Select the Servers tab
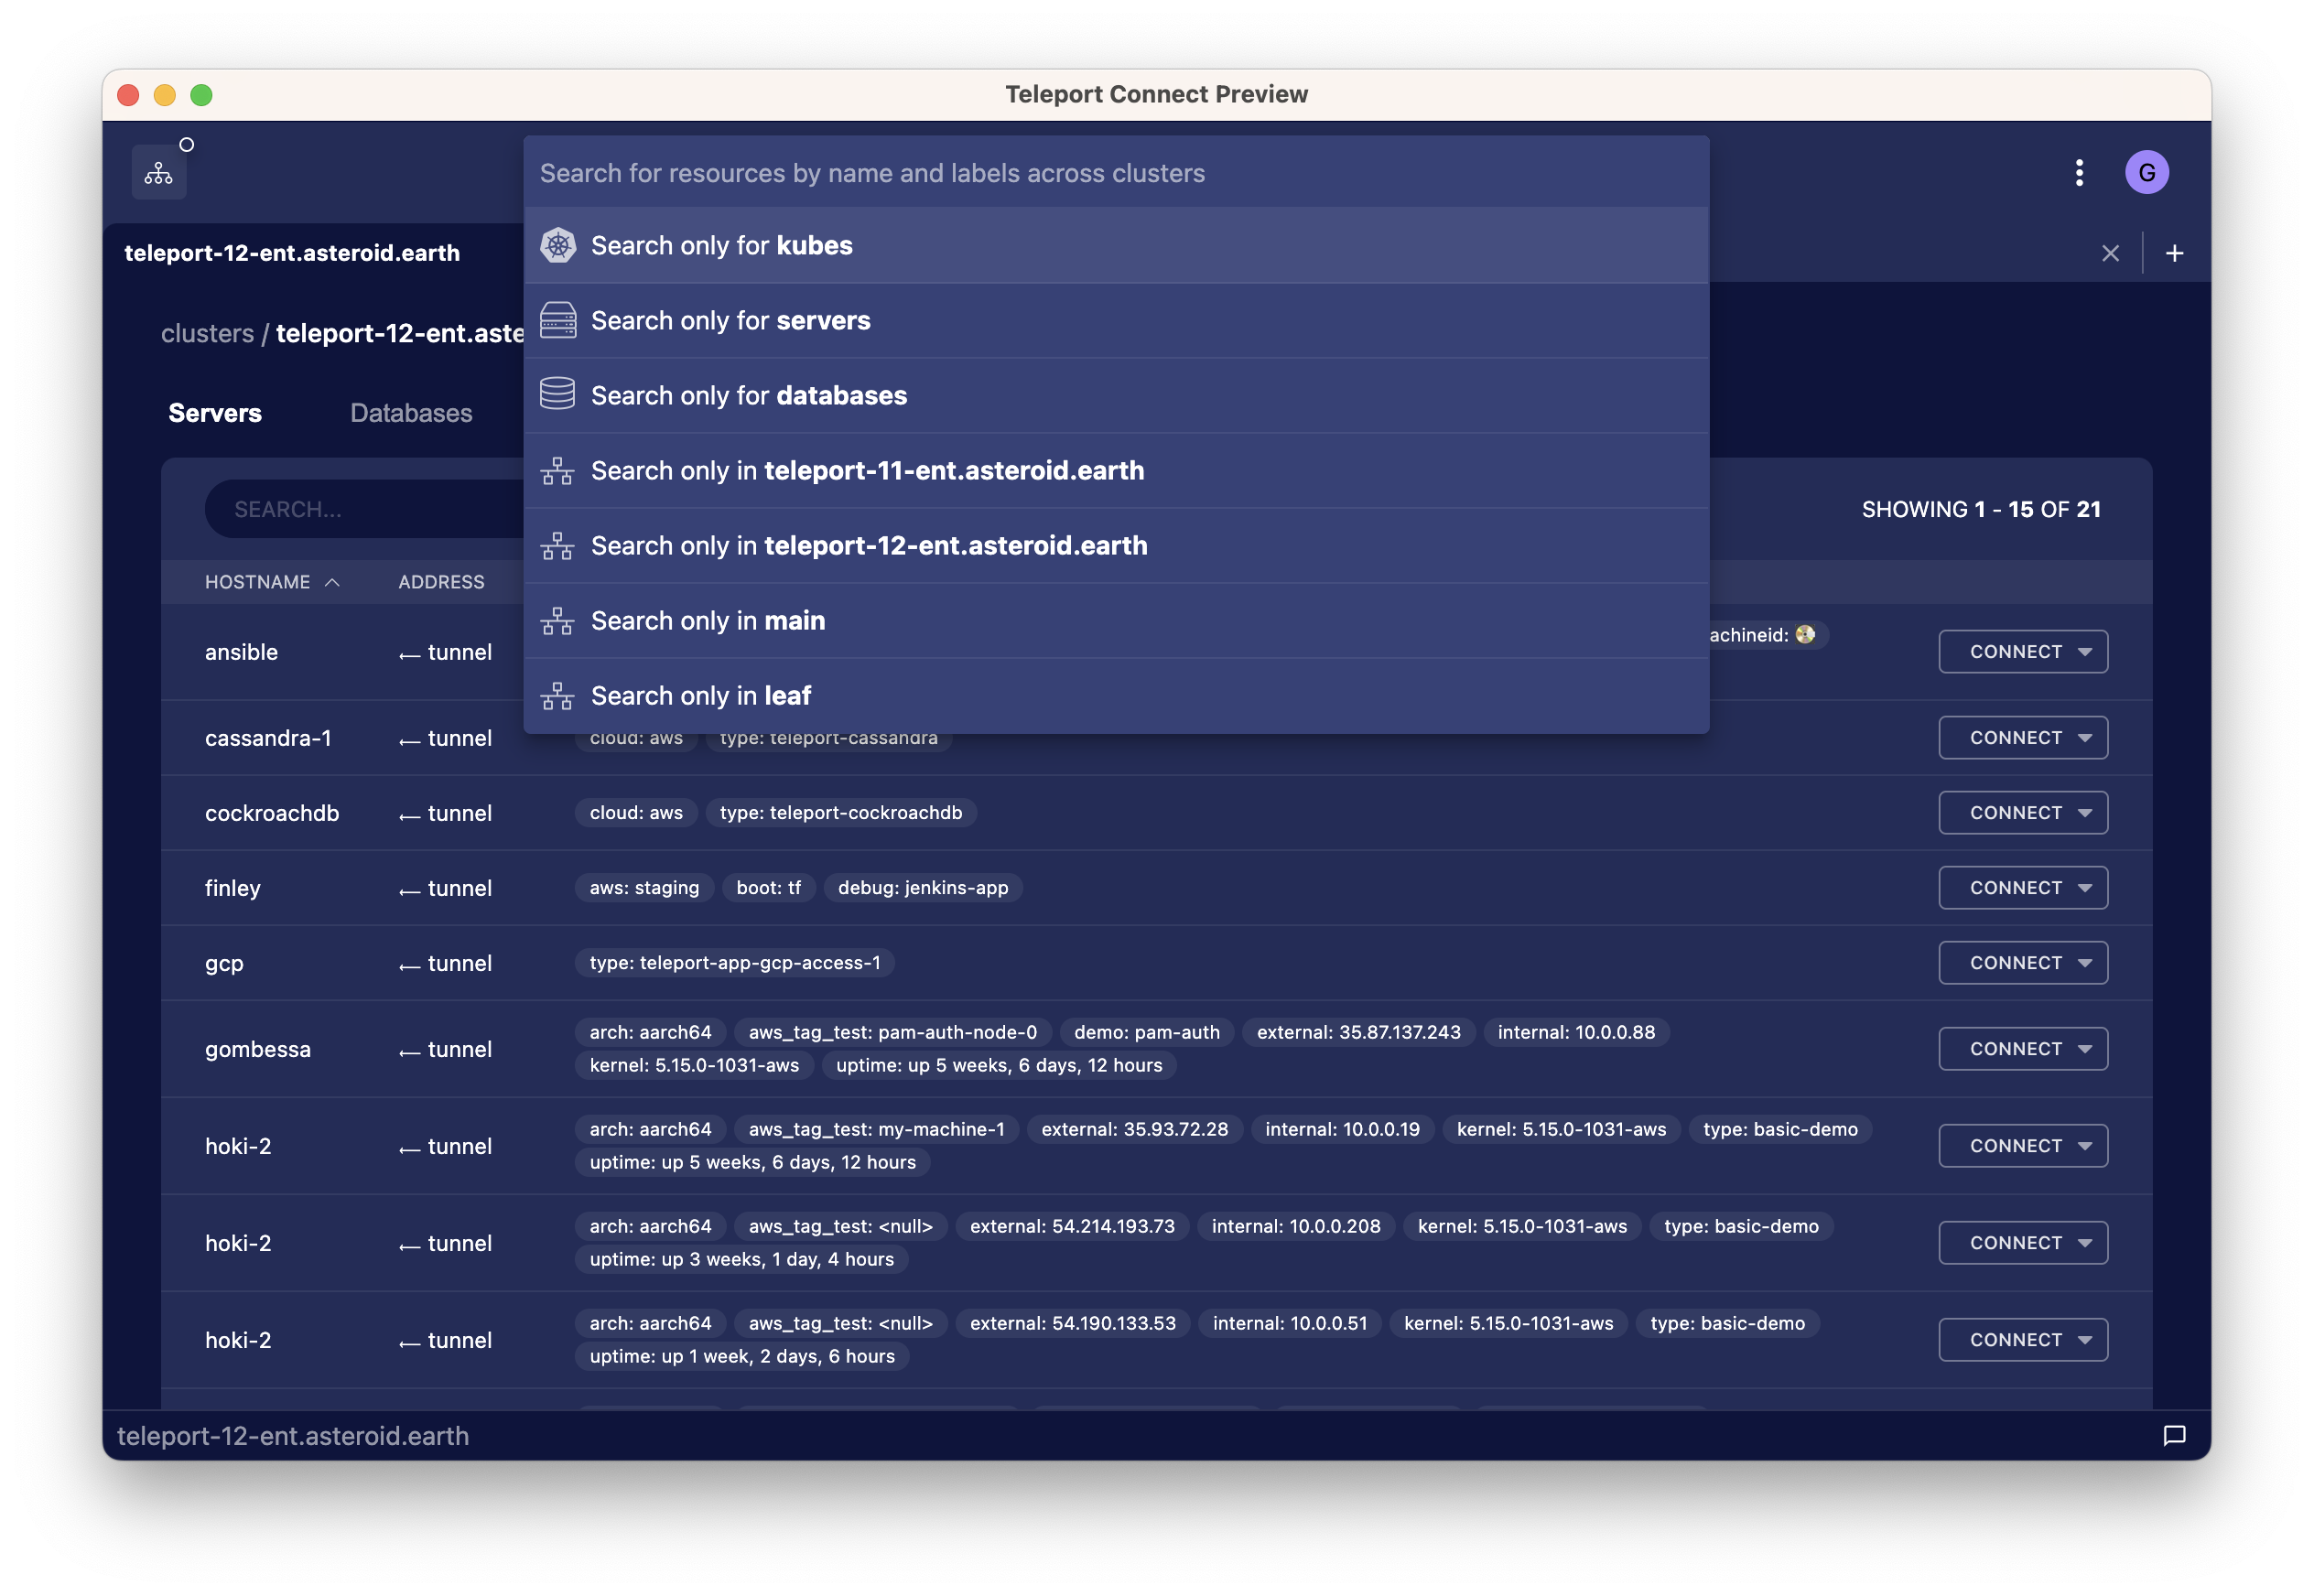This screenshot has height=1596, width=2314. 215,413
